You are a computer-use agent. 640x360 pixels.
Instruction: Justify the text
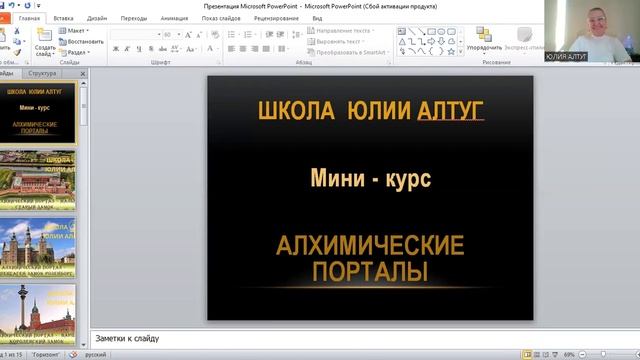267,49
